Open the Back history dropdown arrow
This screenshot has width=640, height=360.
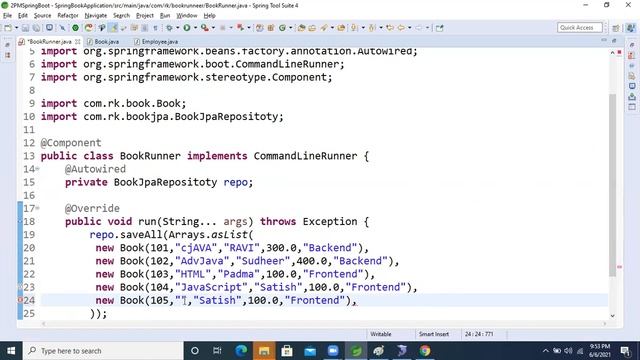409,28
